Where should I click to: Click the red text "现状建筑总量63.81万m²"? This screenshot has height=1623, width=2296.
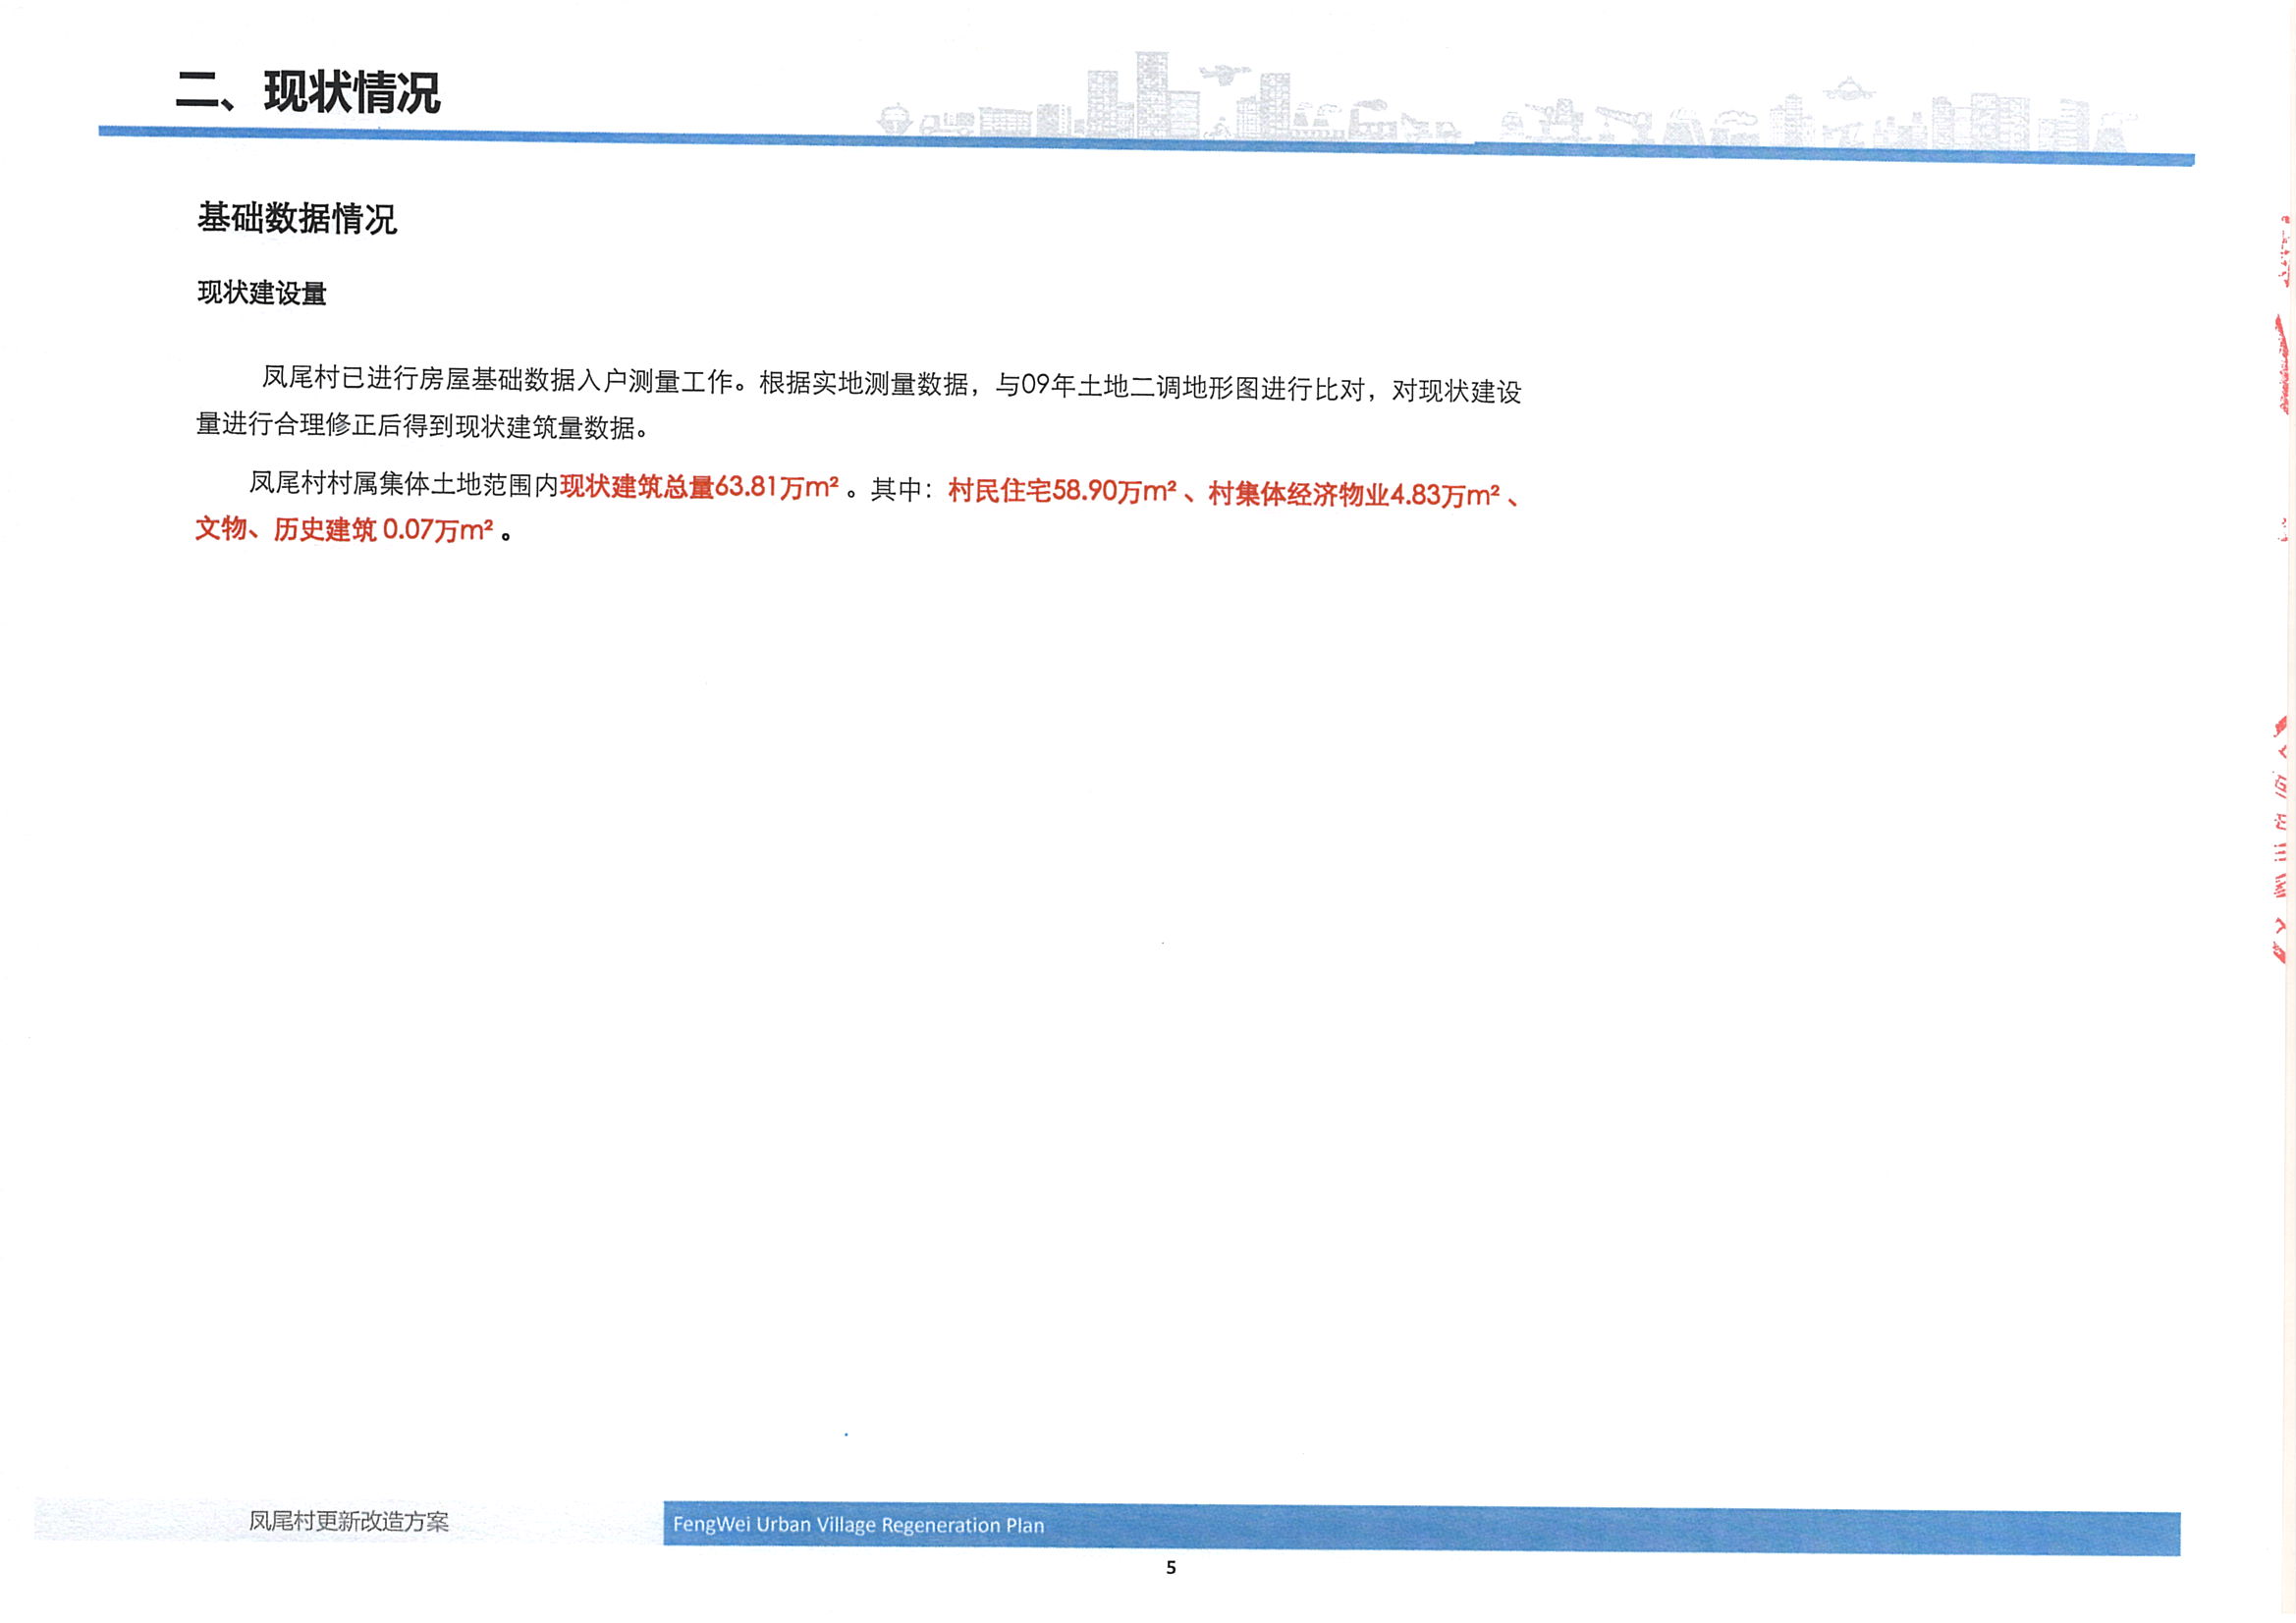coord(699,487)
